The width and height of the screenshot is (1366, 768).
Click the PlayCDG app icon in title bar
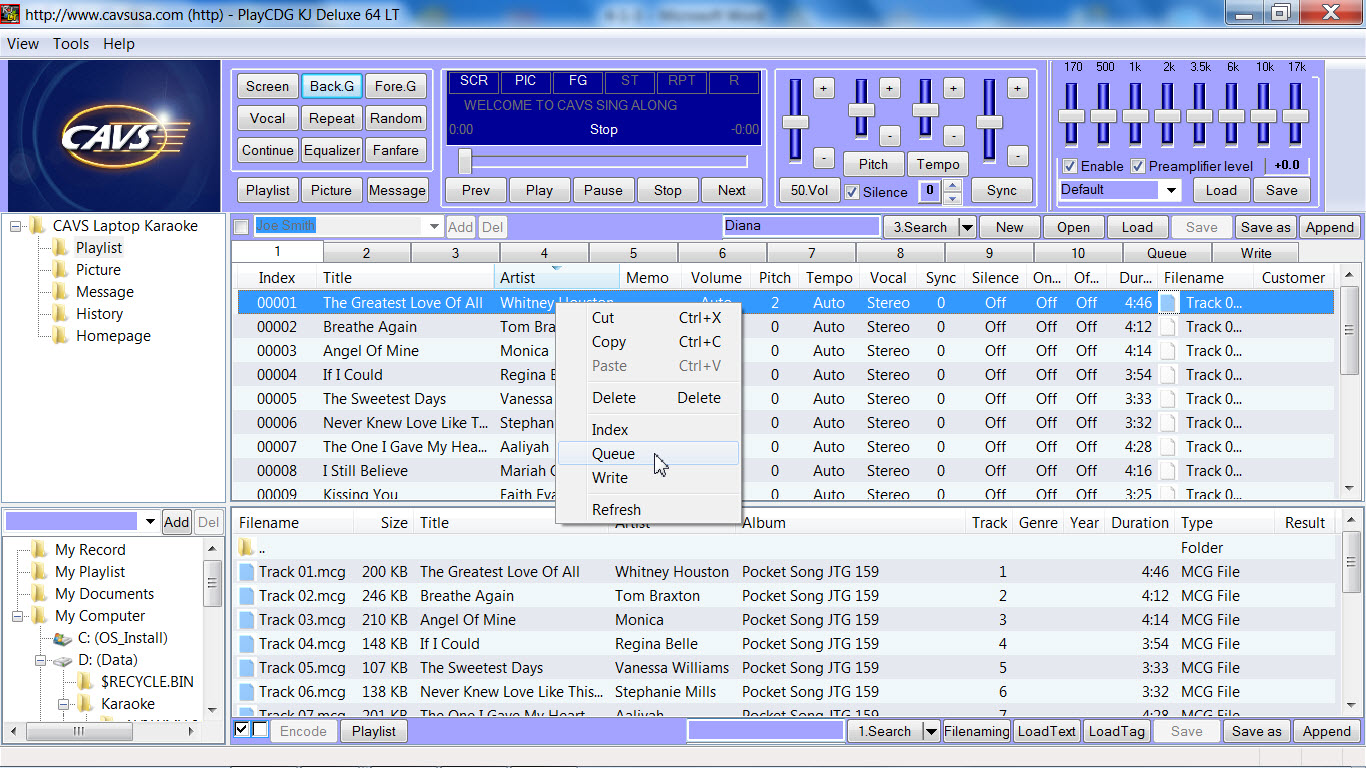(x=11, y=14)
